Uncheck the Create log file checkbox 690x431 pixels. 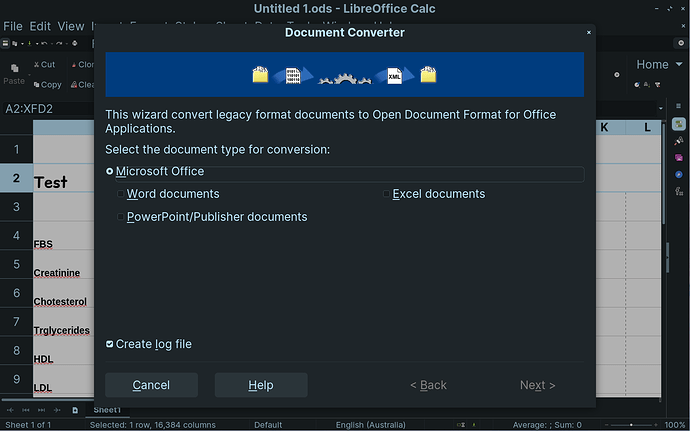coord(110,344)
